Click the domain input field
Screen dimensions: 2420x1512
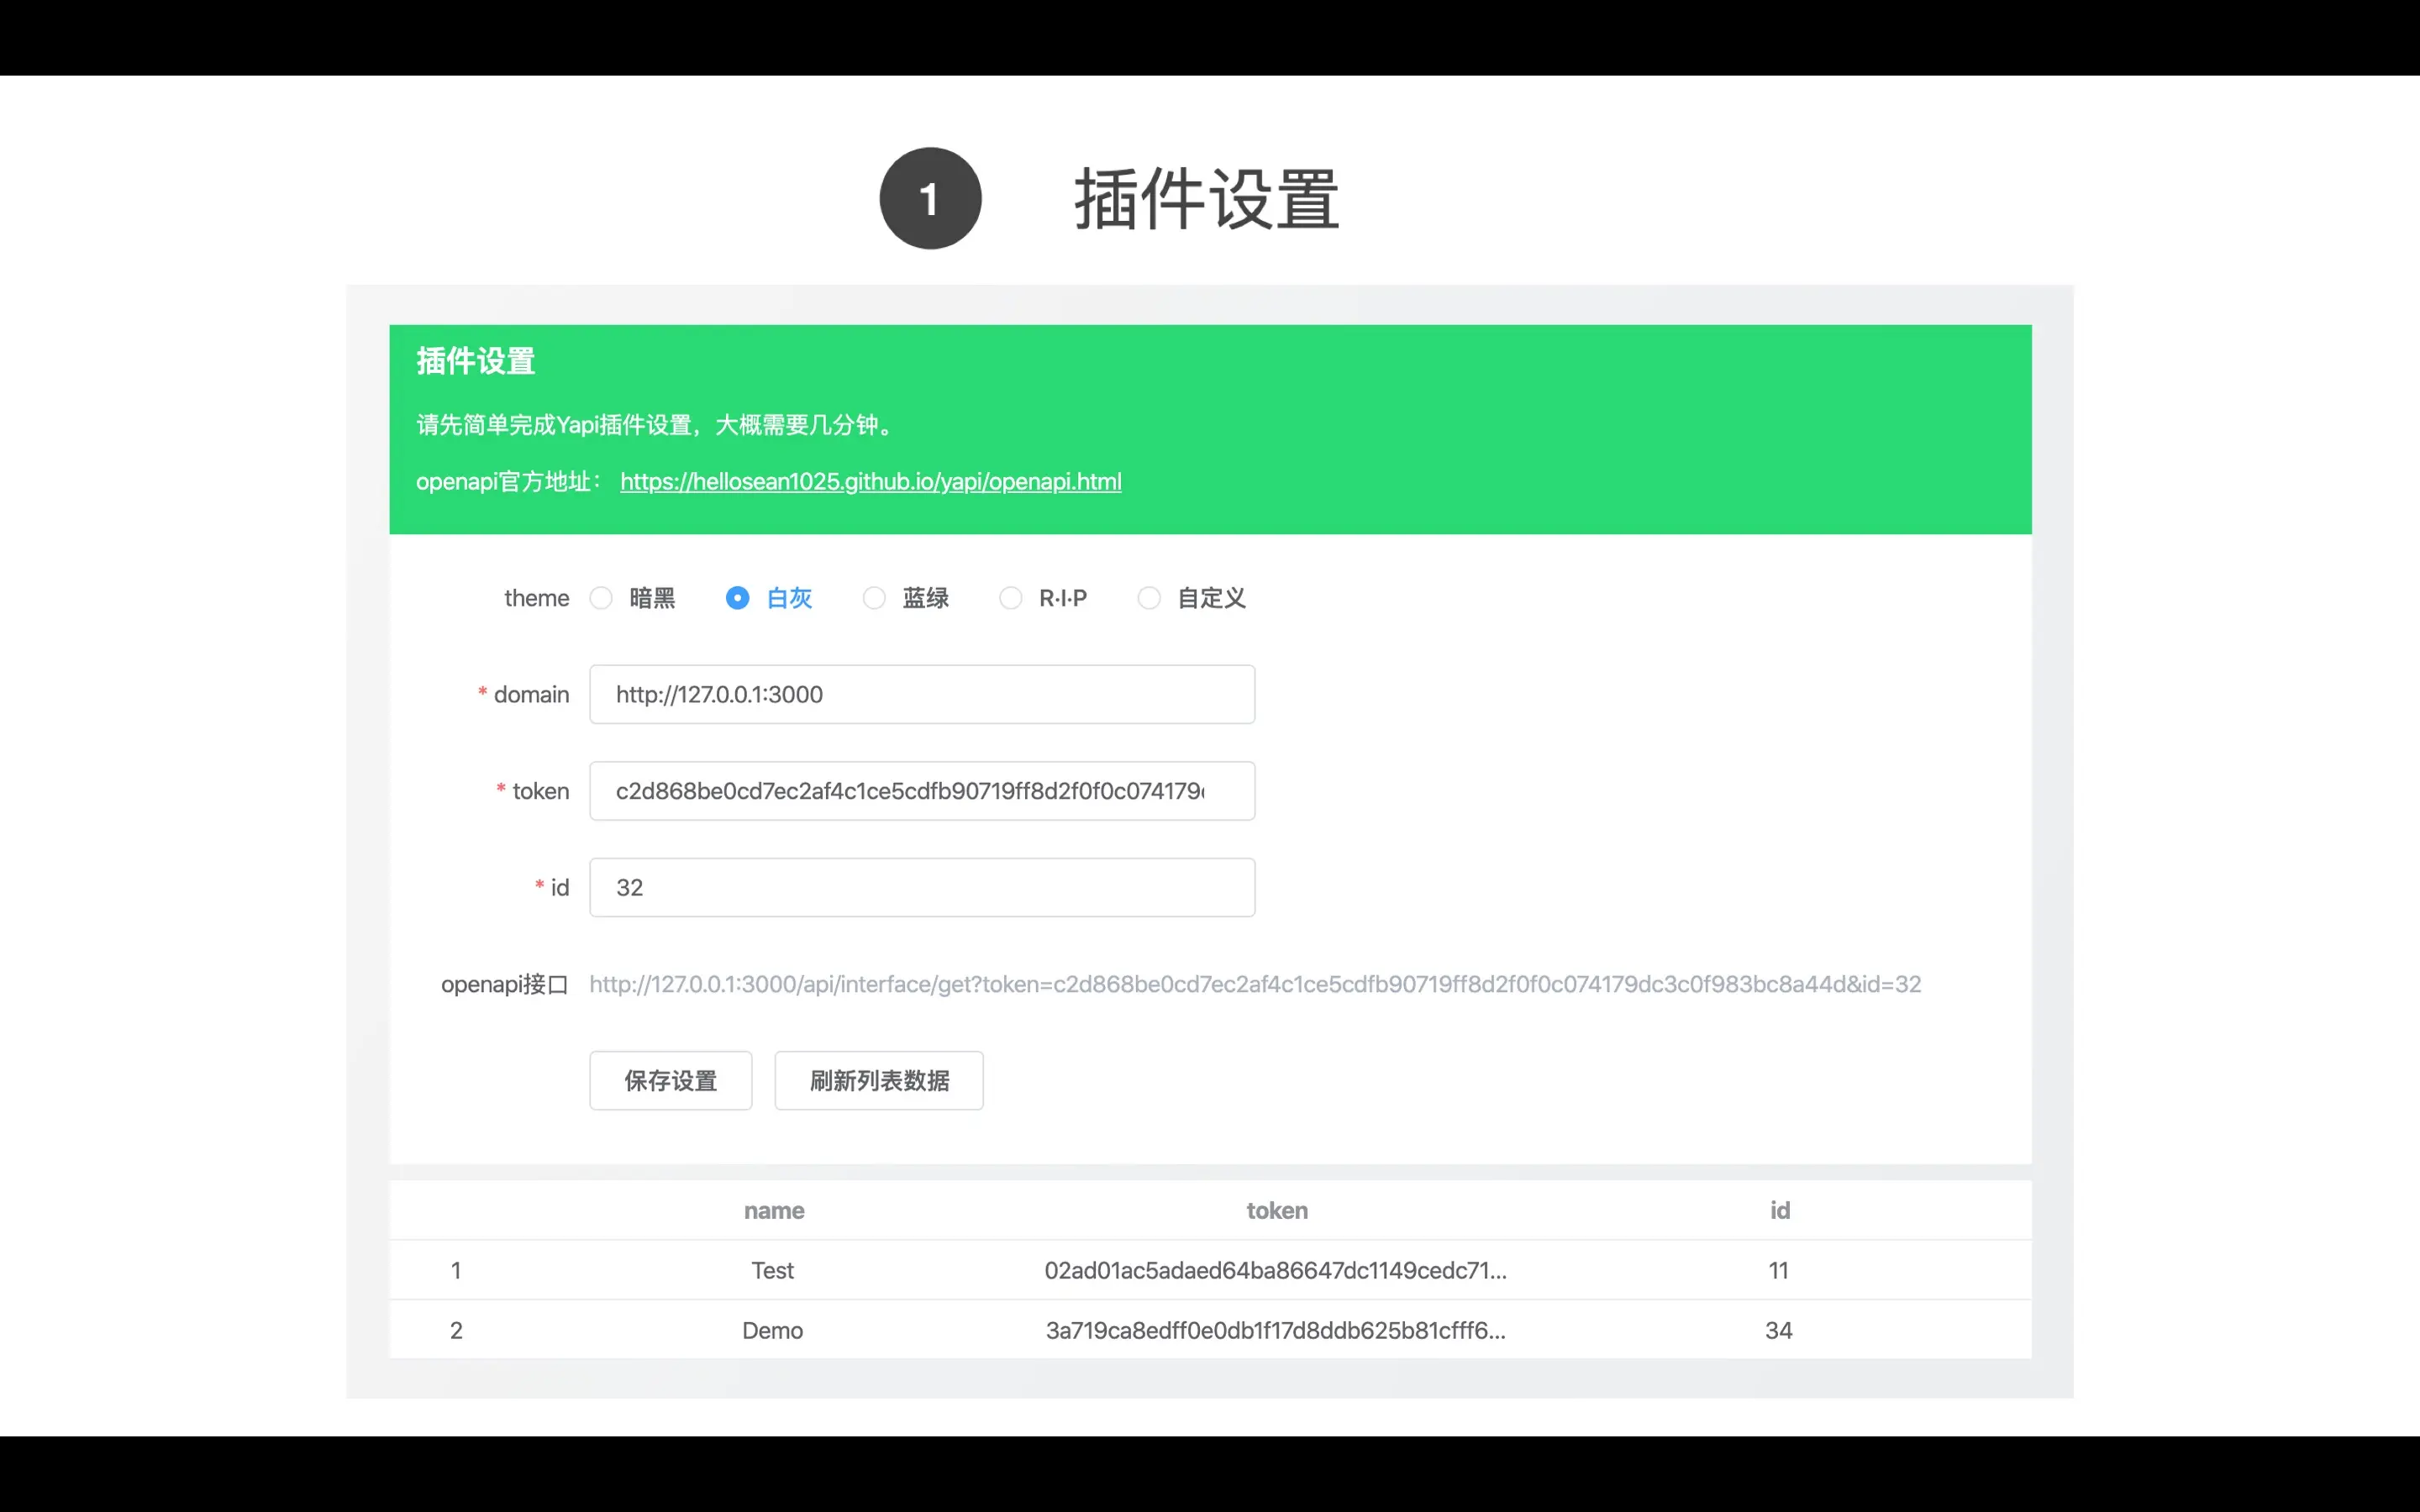921,694
